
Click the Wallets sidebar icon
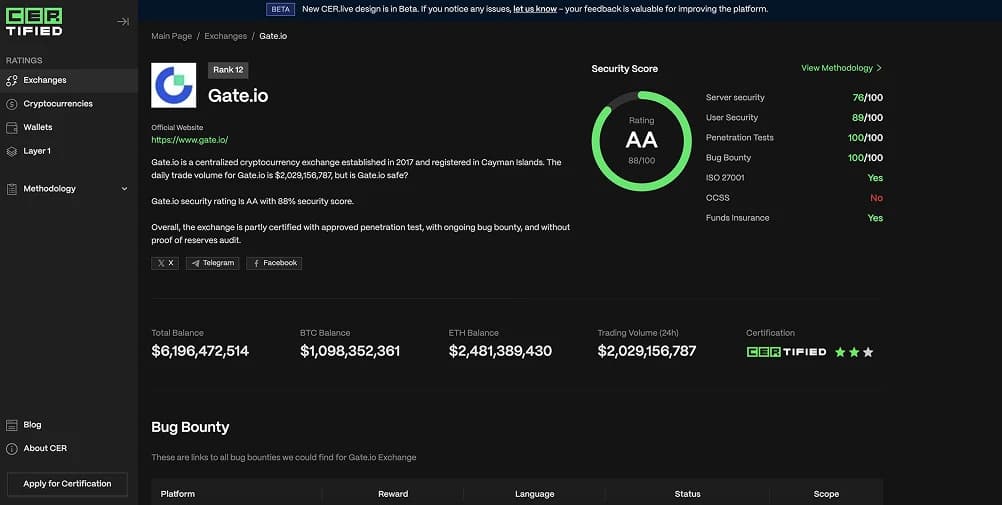click(12, 128)
